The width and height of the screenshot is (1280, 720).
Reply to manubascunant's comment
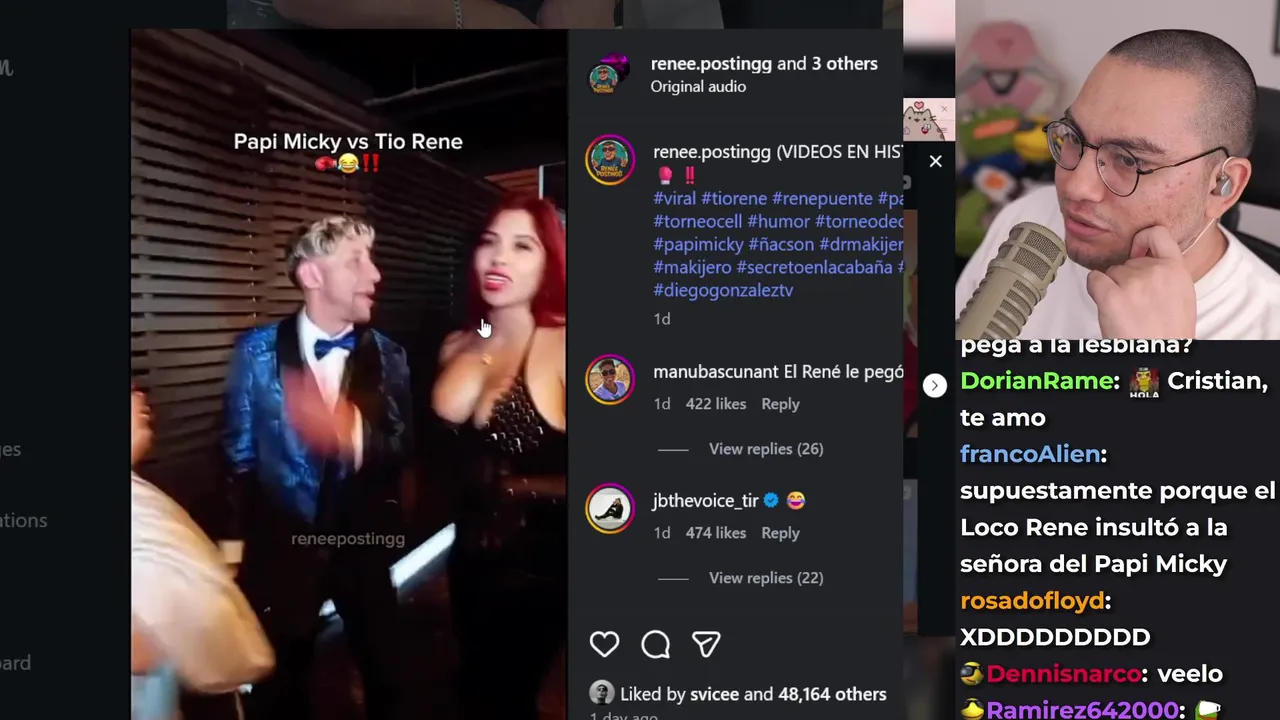pyautogui.click(x=780, y=404)
